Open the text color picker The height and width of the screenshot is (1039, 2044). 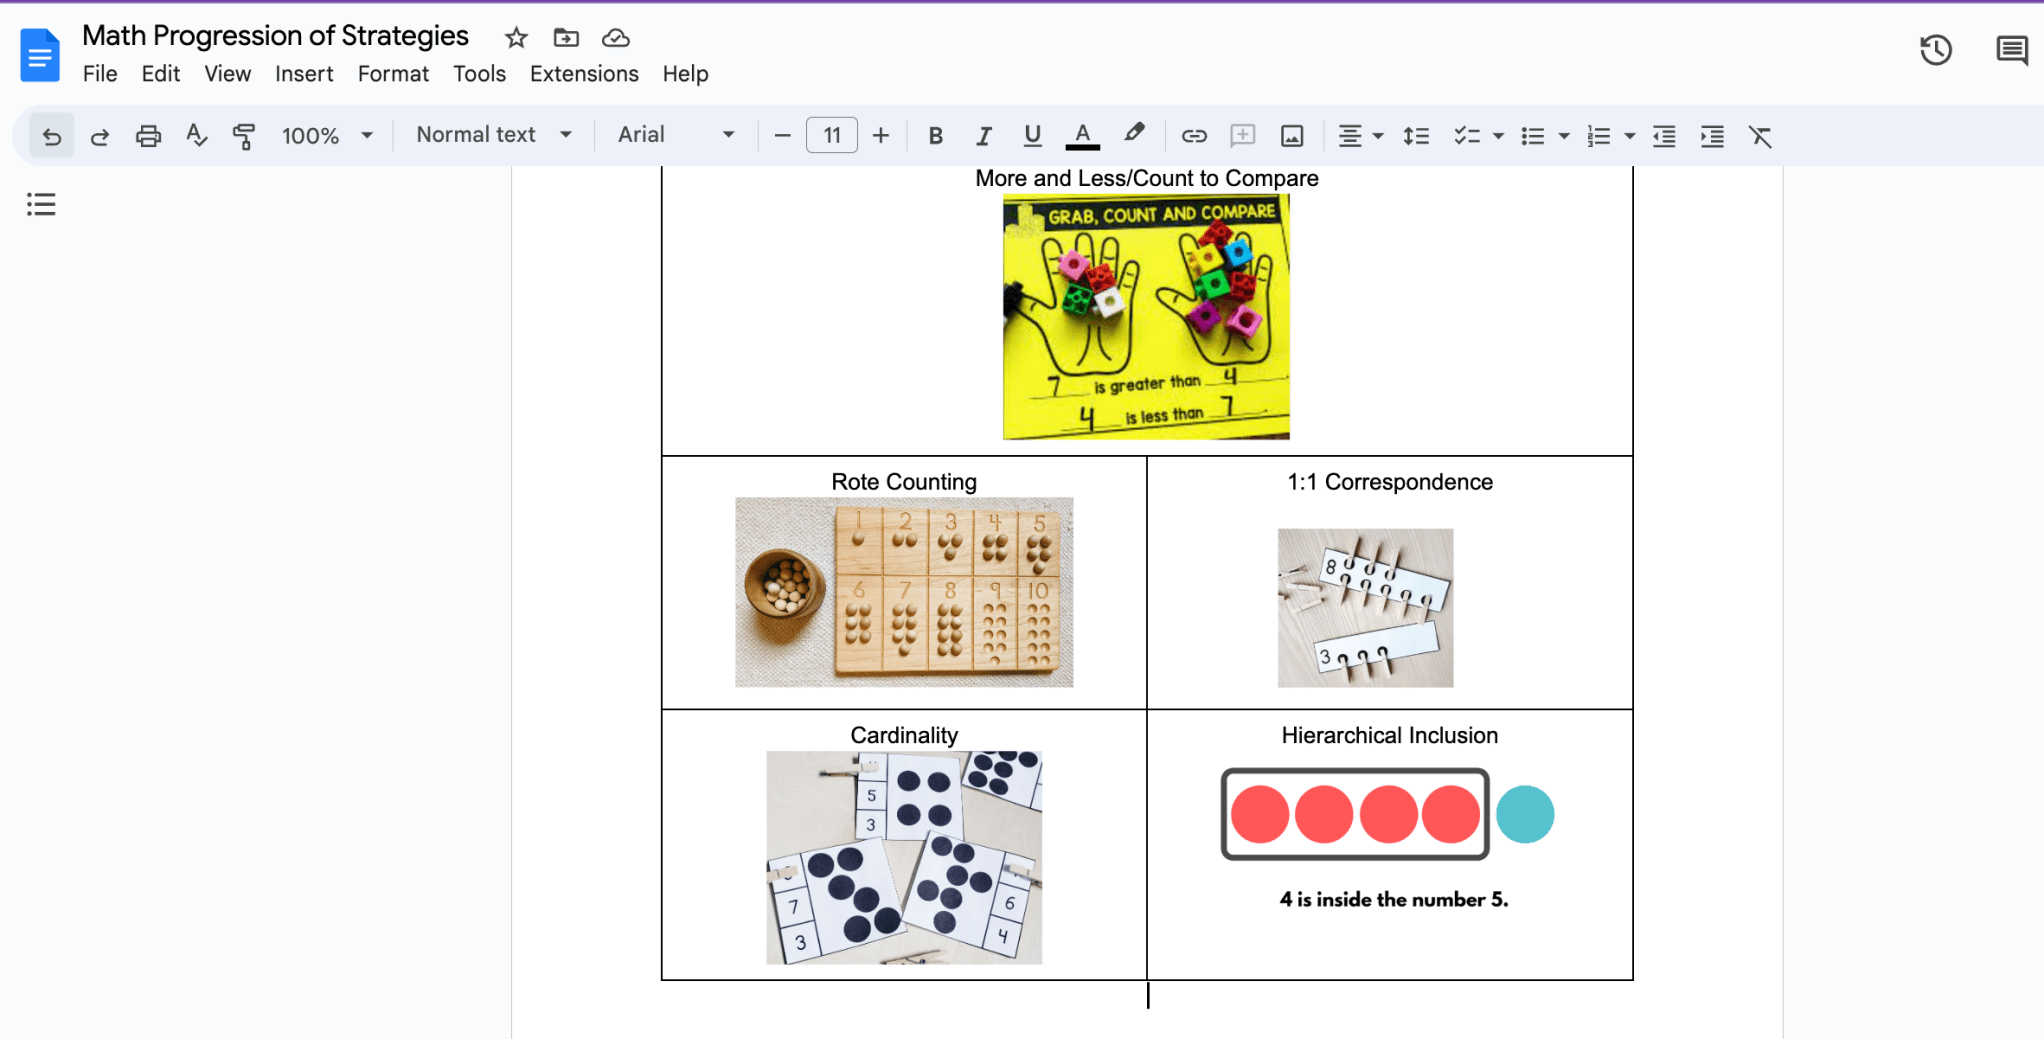pyautogui.click(x=1082, y=135)
